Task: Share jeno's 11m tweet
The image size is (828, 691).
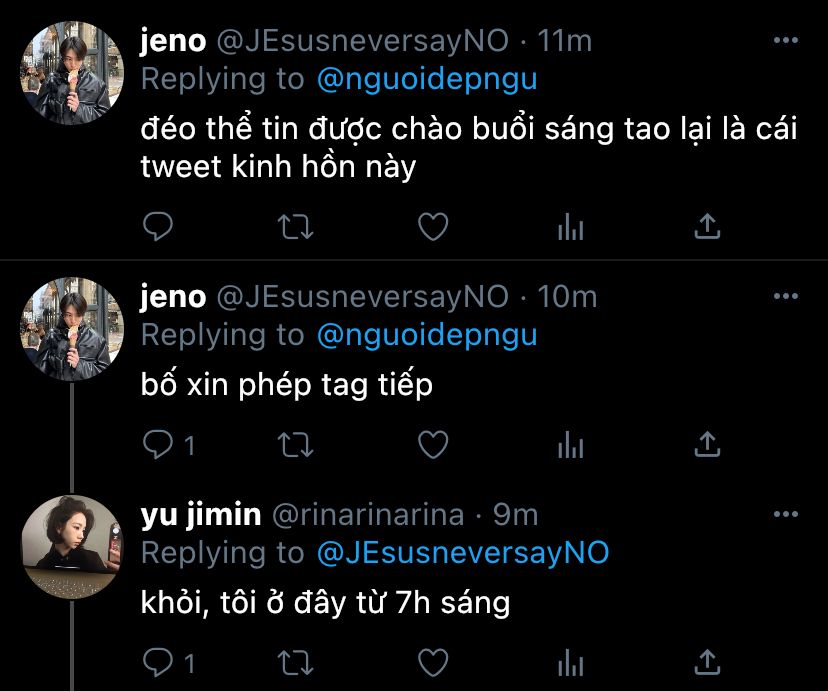Action: point(707,228)
